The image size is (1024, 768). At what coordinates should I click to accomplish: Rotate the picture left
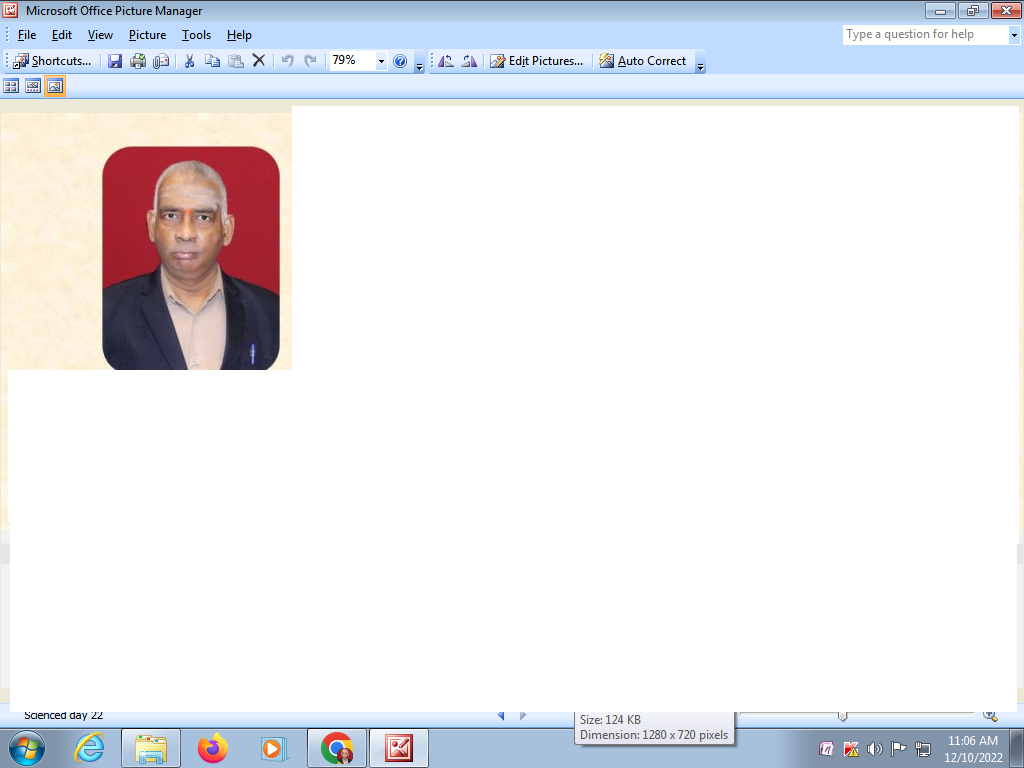click(446, 61)
